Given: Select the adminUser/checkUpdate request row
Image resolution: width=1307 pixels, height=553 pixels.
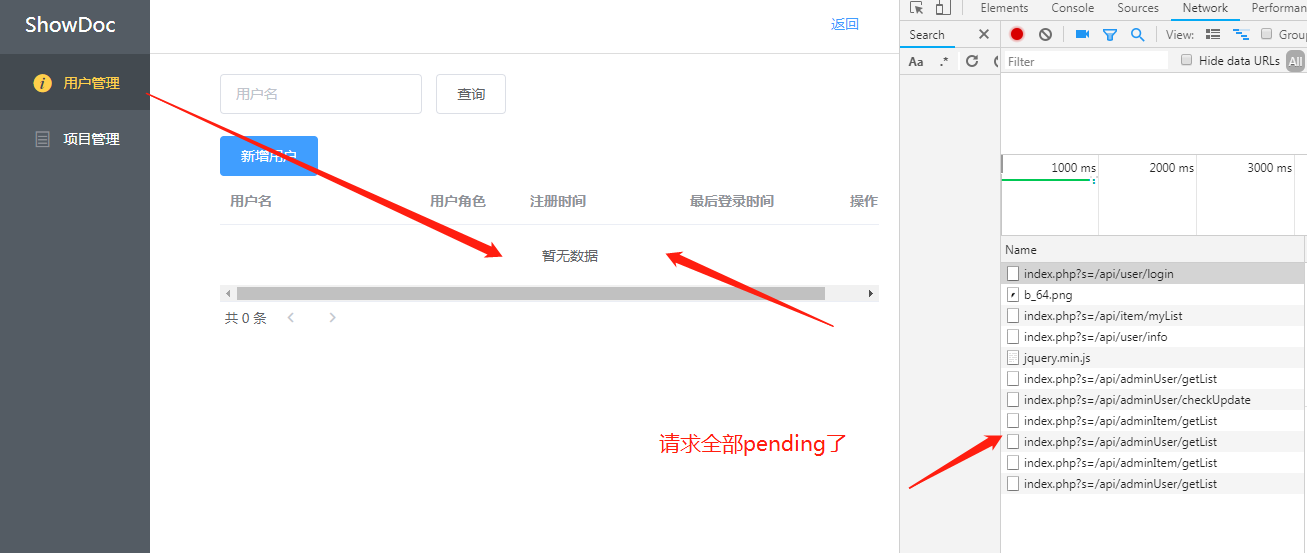Looking at the screenshot, I should click(x=1154, y=400).
